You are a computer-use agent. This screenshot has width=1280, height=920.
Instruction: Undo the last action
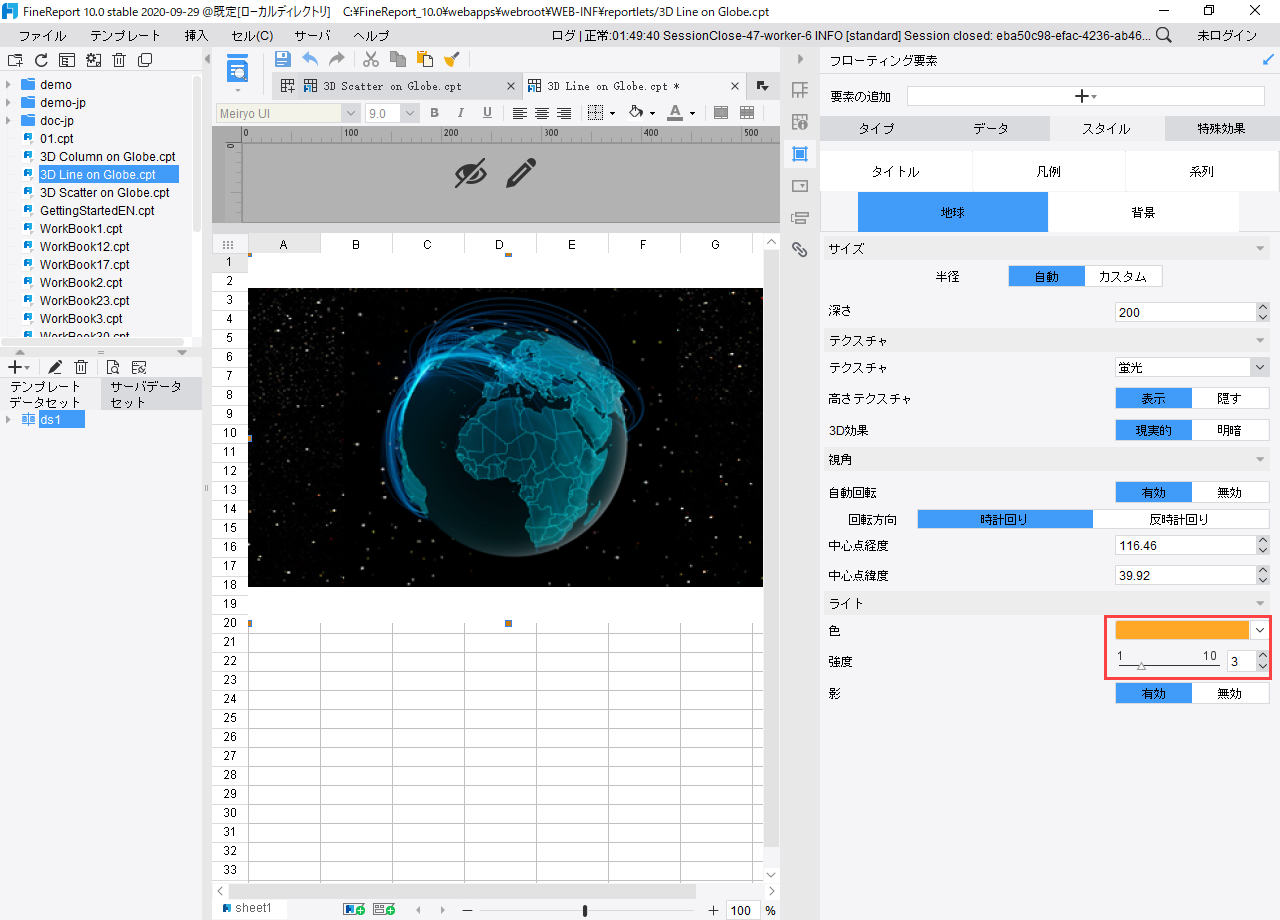[310, 59]
